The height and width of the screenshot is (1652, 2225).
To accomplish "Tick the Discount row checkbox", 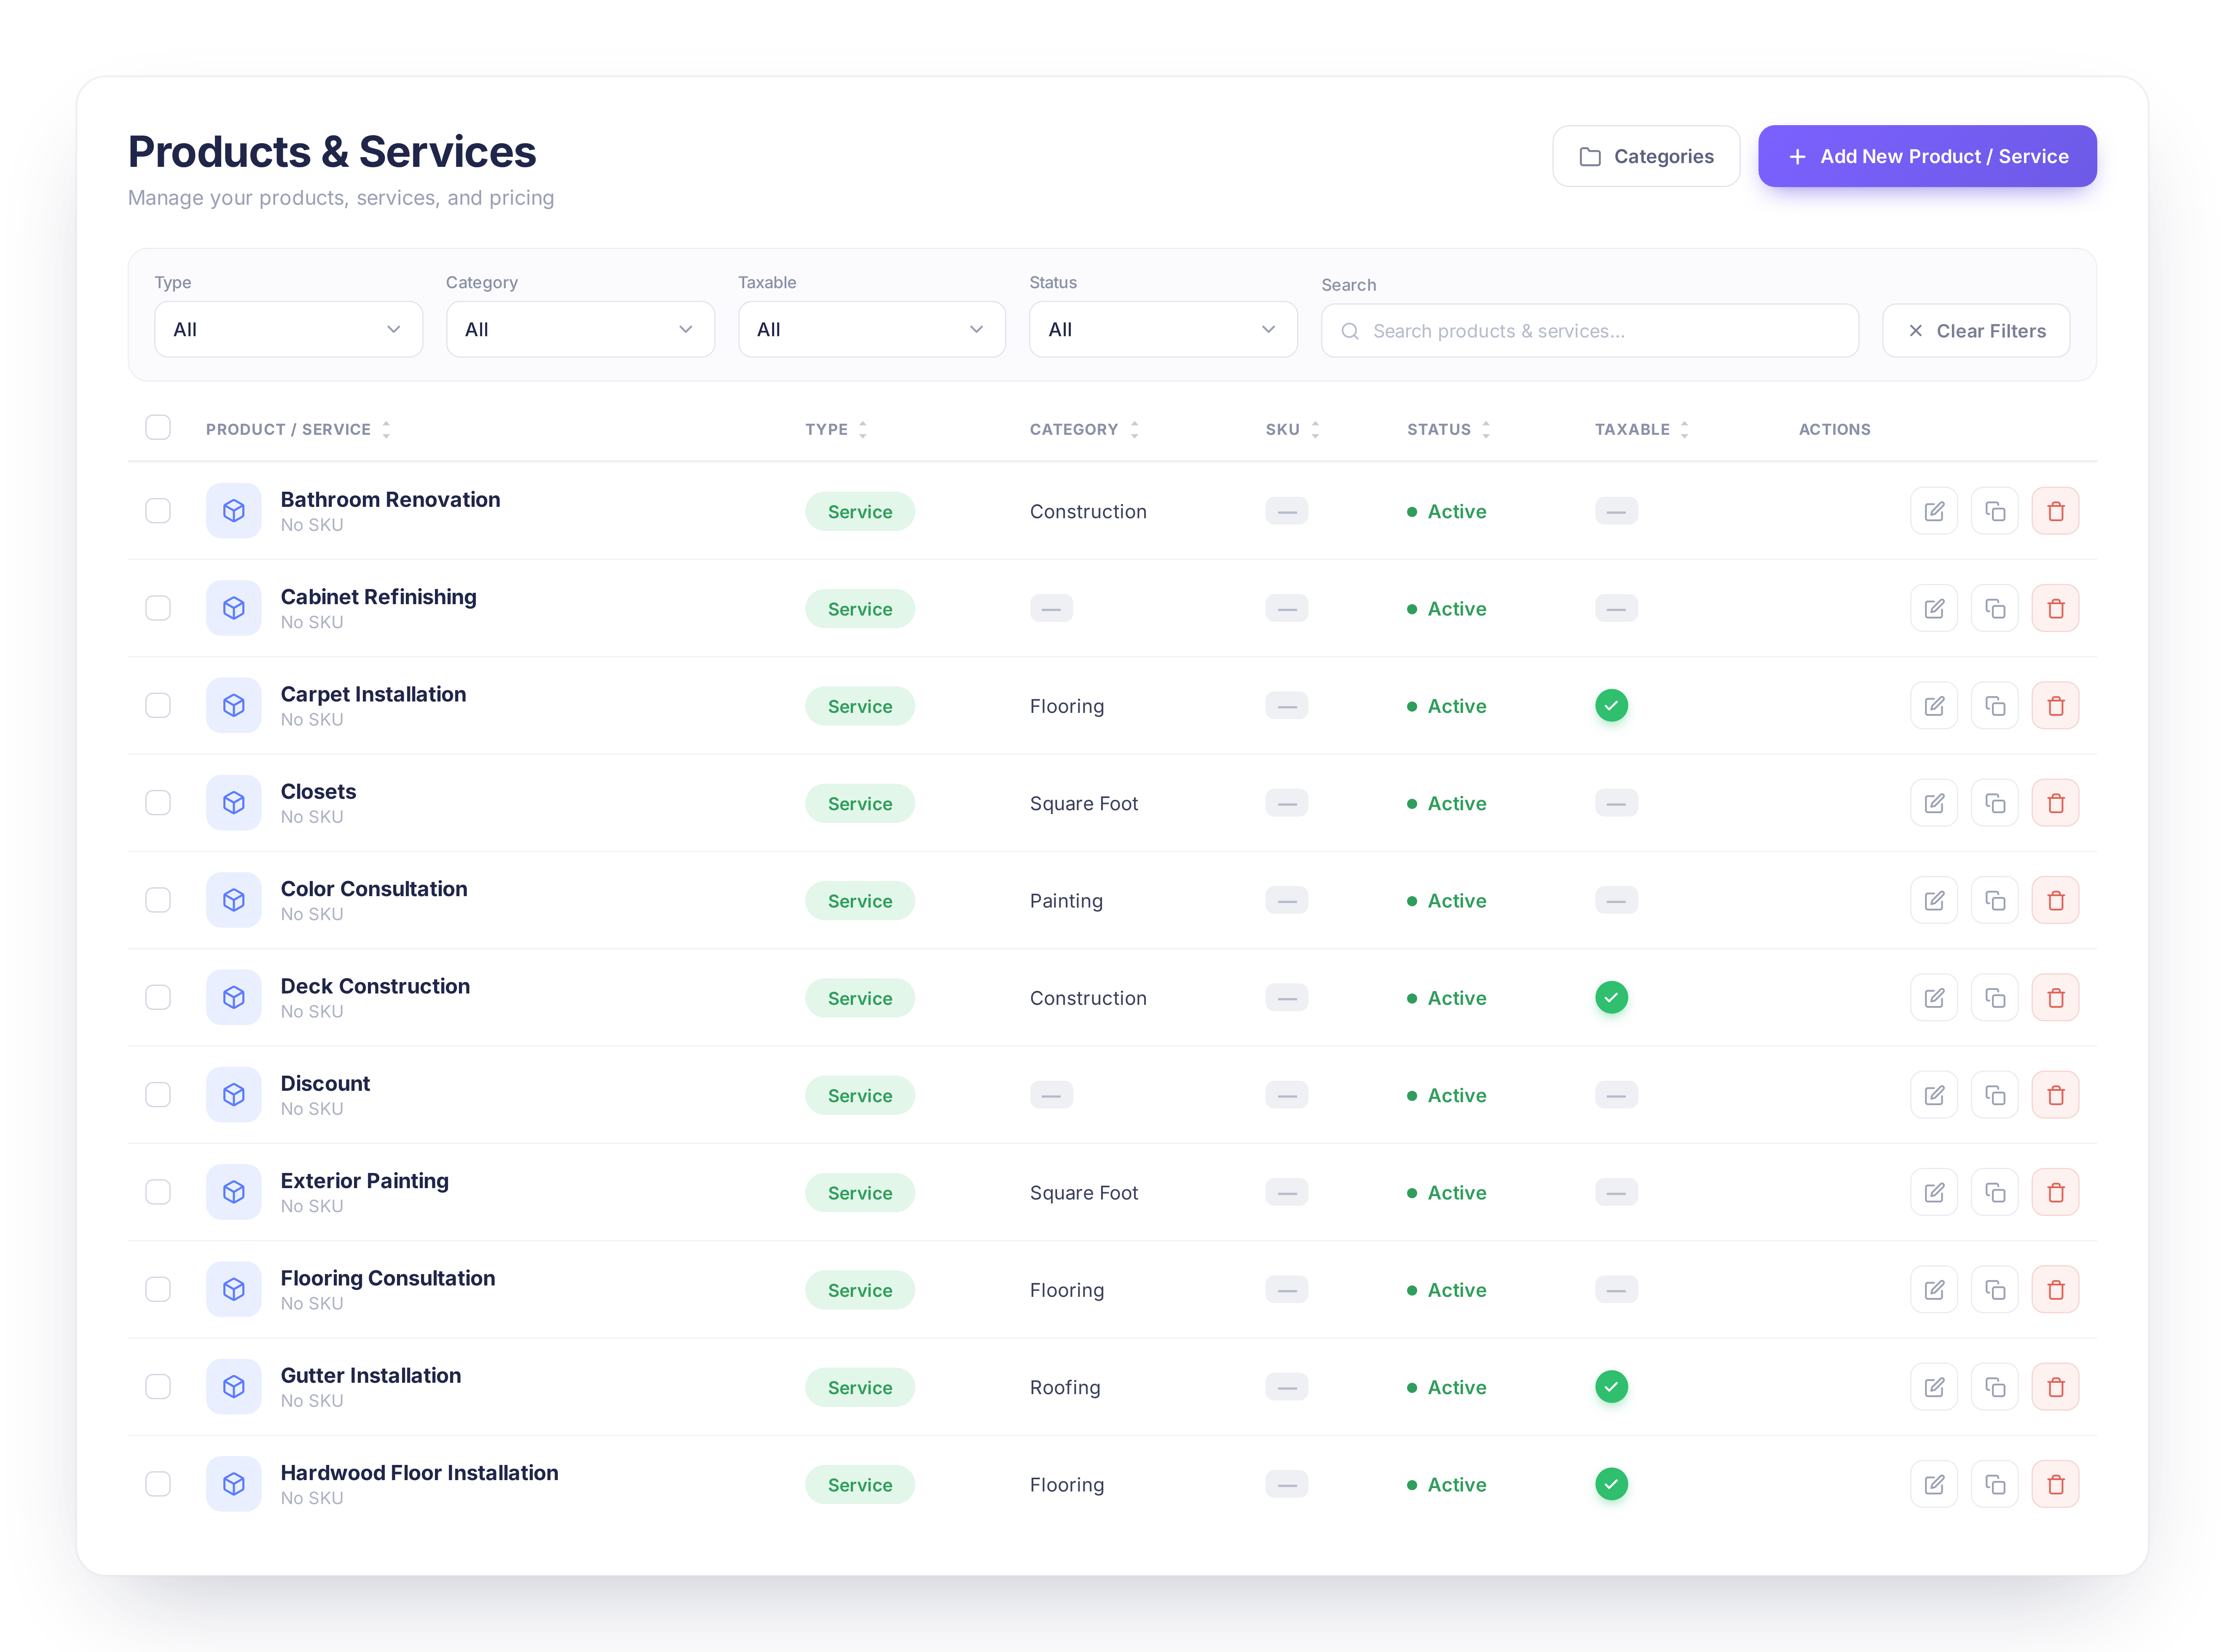I will tap(158, 1095).
